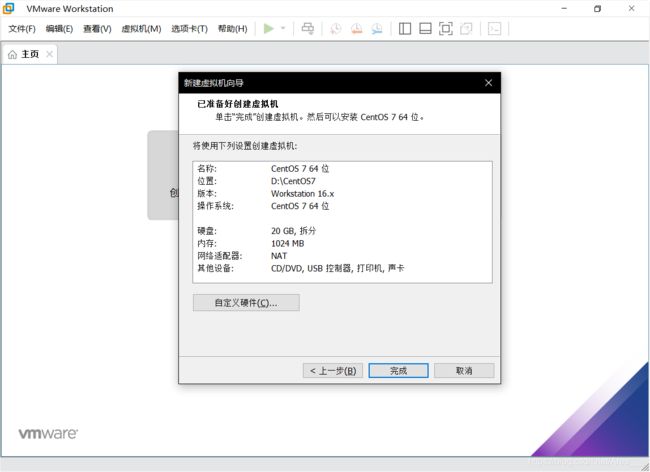Screen dimensions: 650x472
Task: Click the network adapter value NAT
Action: [x=279, y=256]
